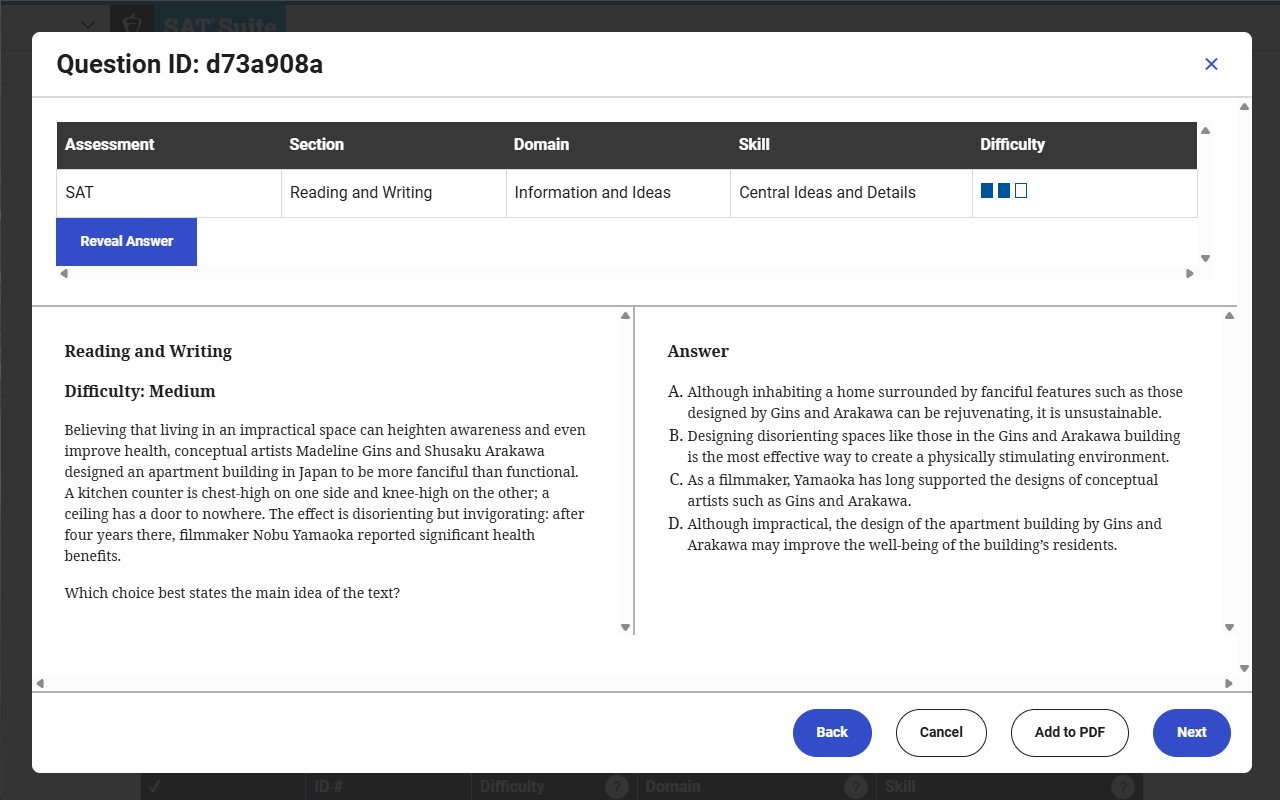Screen dimensions: 1280x800
Task: Click the Reading and Writing passage heading
Action: [148, 351]
